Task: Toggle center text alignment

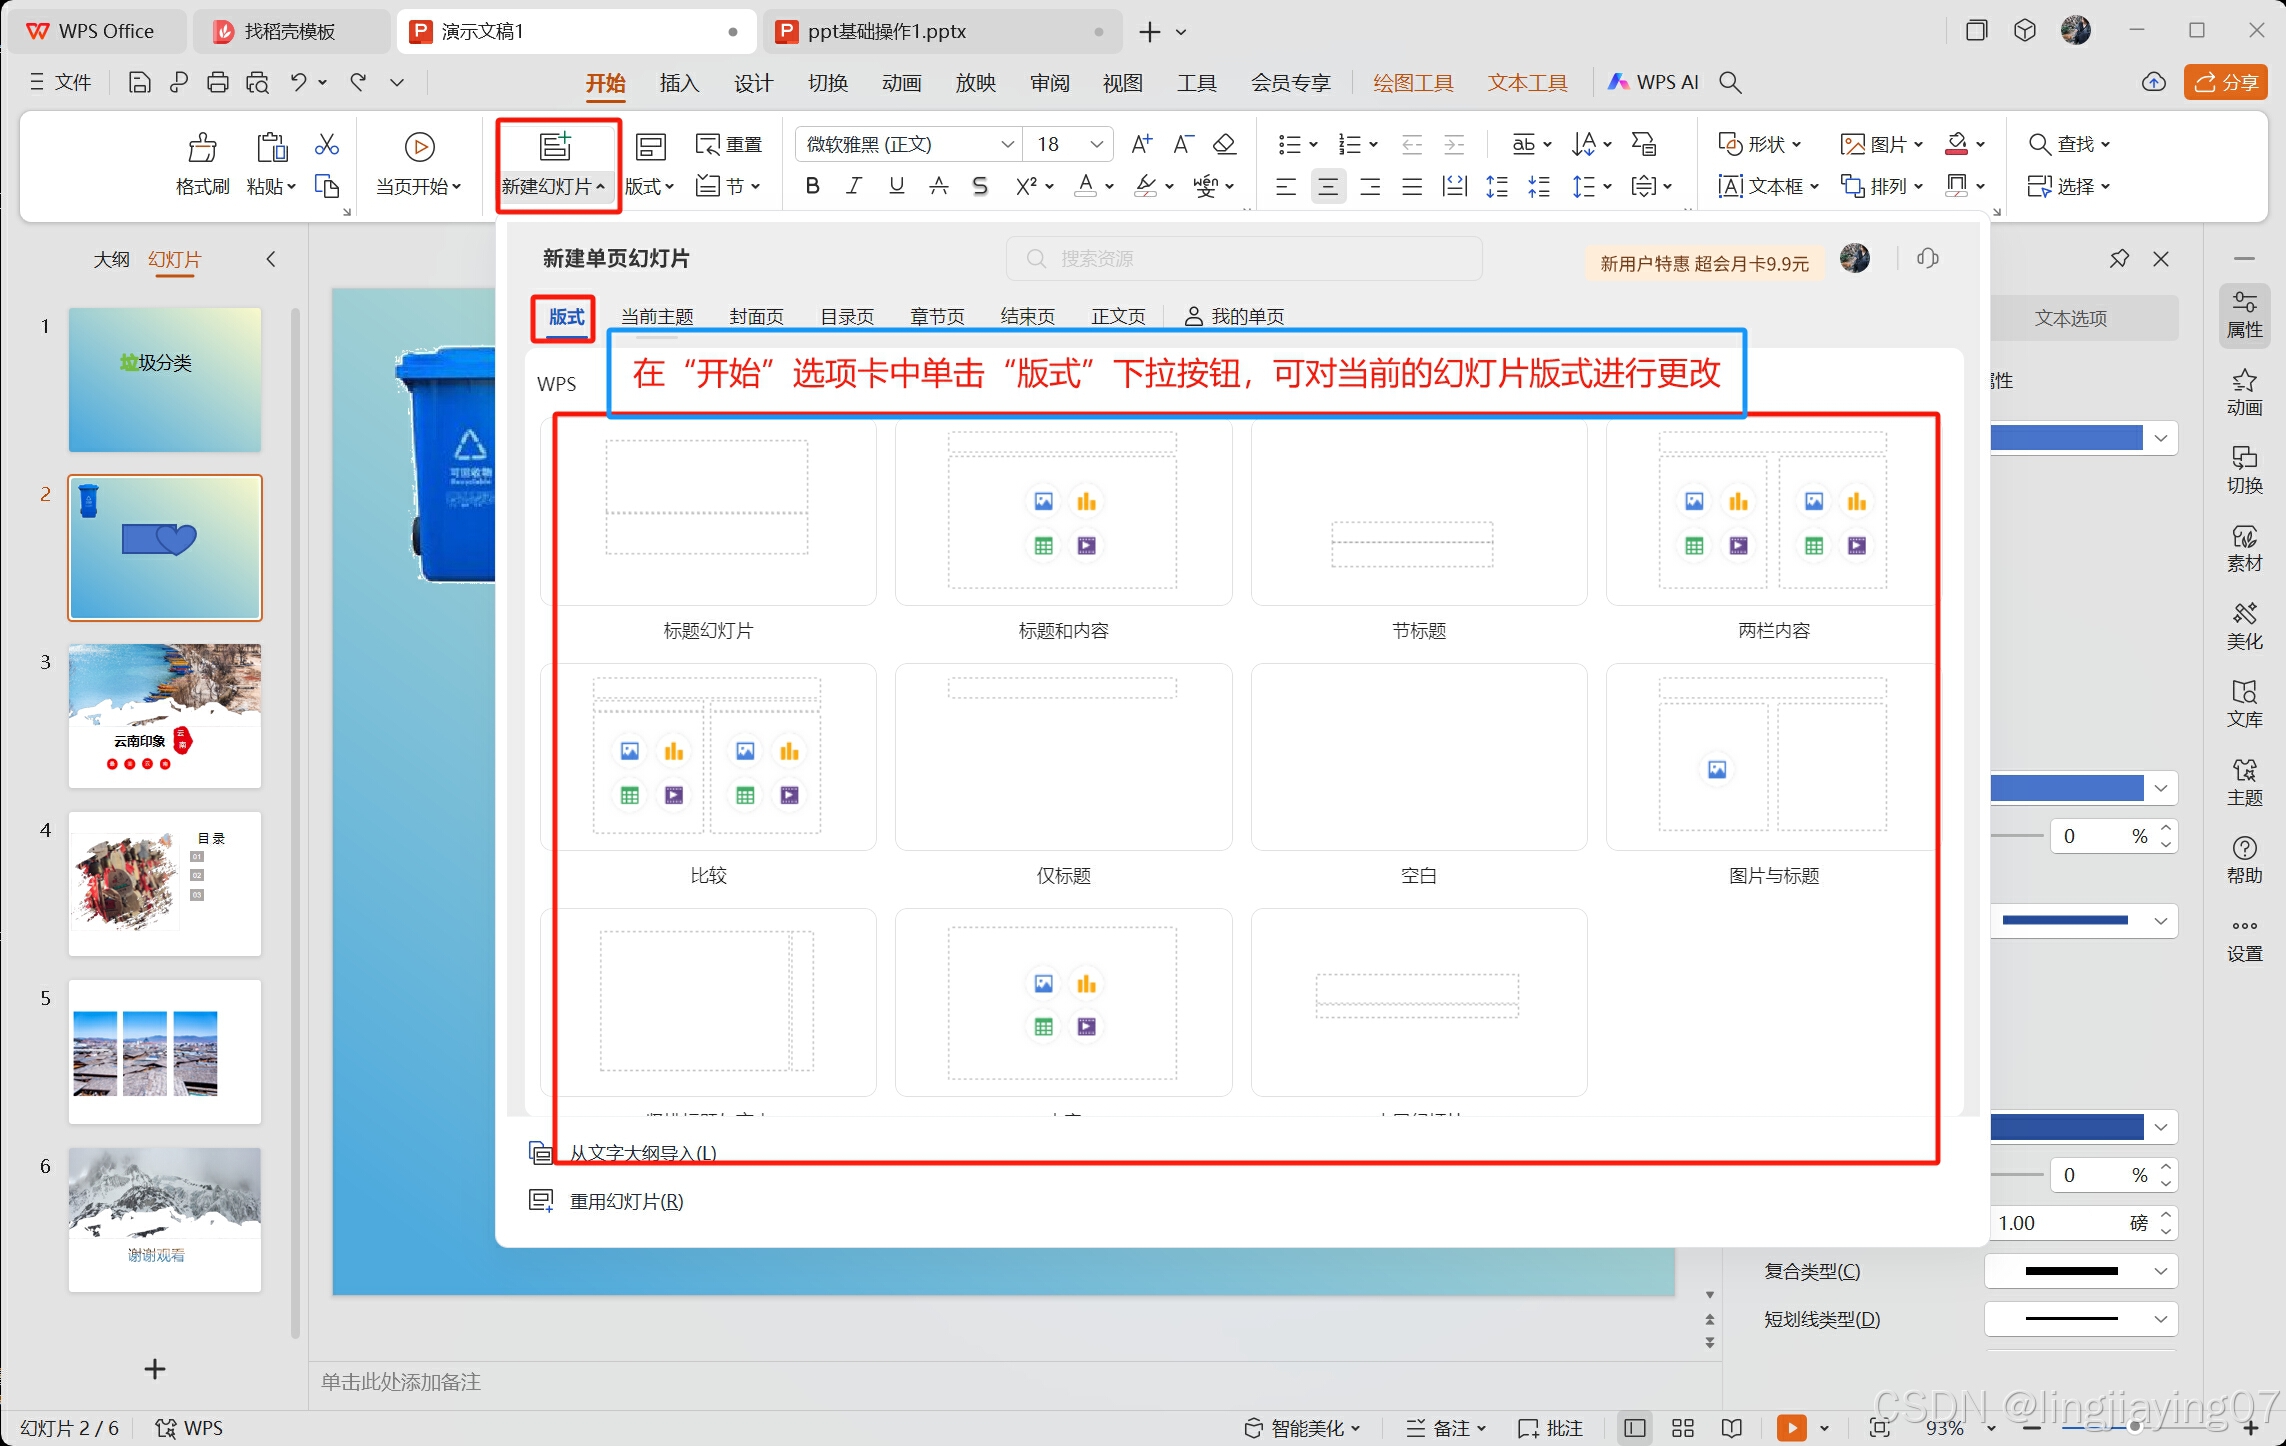Action: coord(1328,186)
